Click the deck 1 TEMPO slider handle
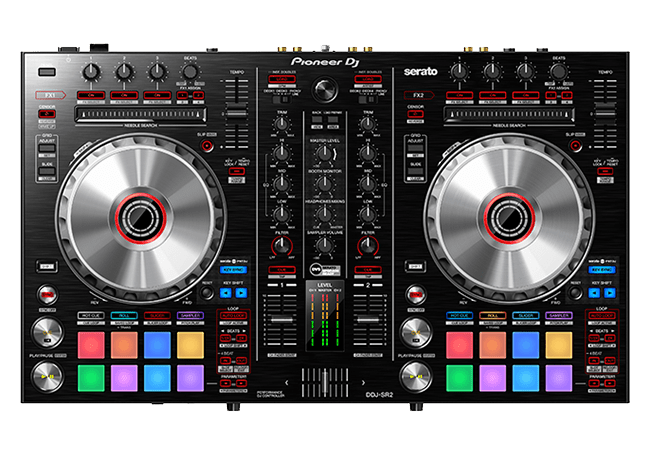The height and width of the screenshot is (460, 650). point(237,113)
